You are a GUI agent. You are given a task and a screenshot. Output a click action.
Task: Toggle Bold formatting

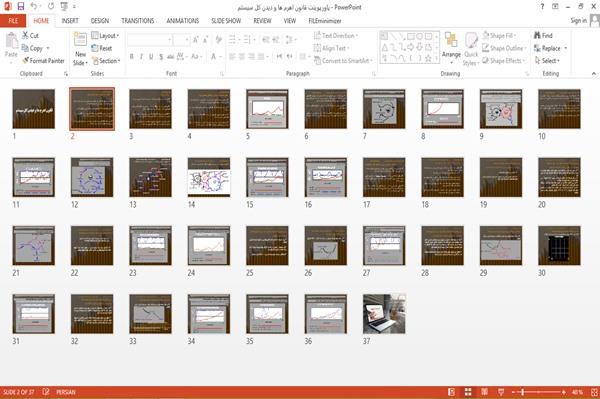[x=132, y=57]
